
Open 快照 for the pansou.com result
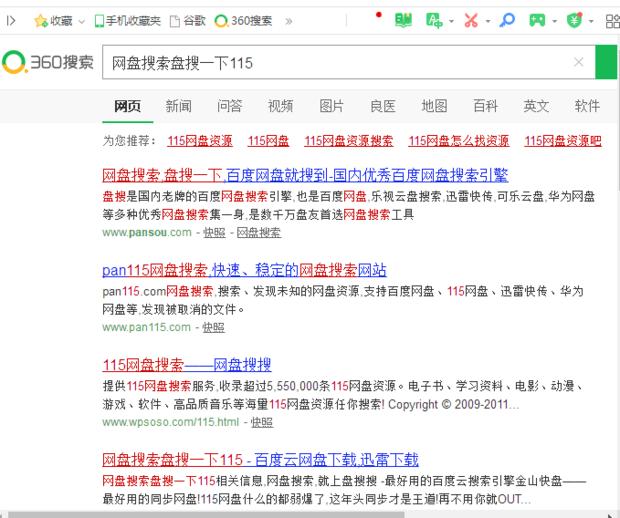click(x=214, y=233)
